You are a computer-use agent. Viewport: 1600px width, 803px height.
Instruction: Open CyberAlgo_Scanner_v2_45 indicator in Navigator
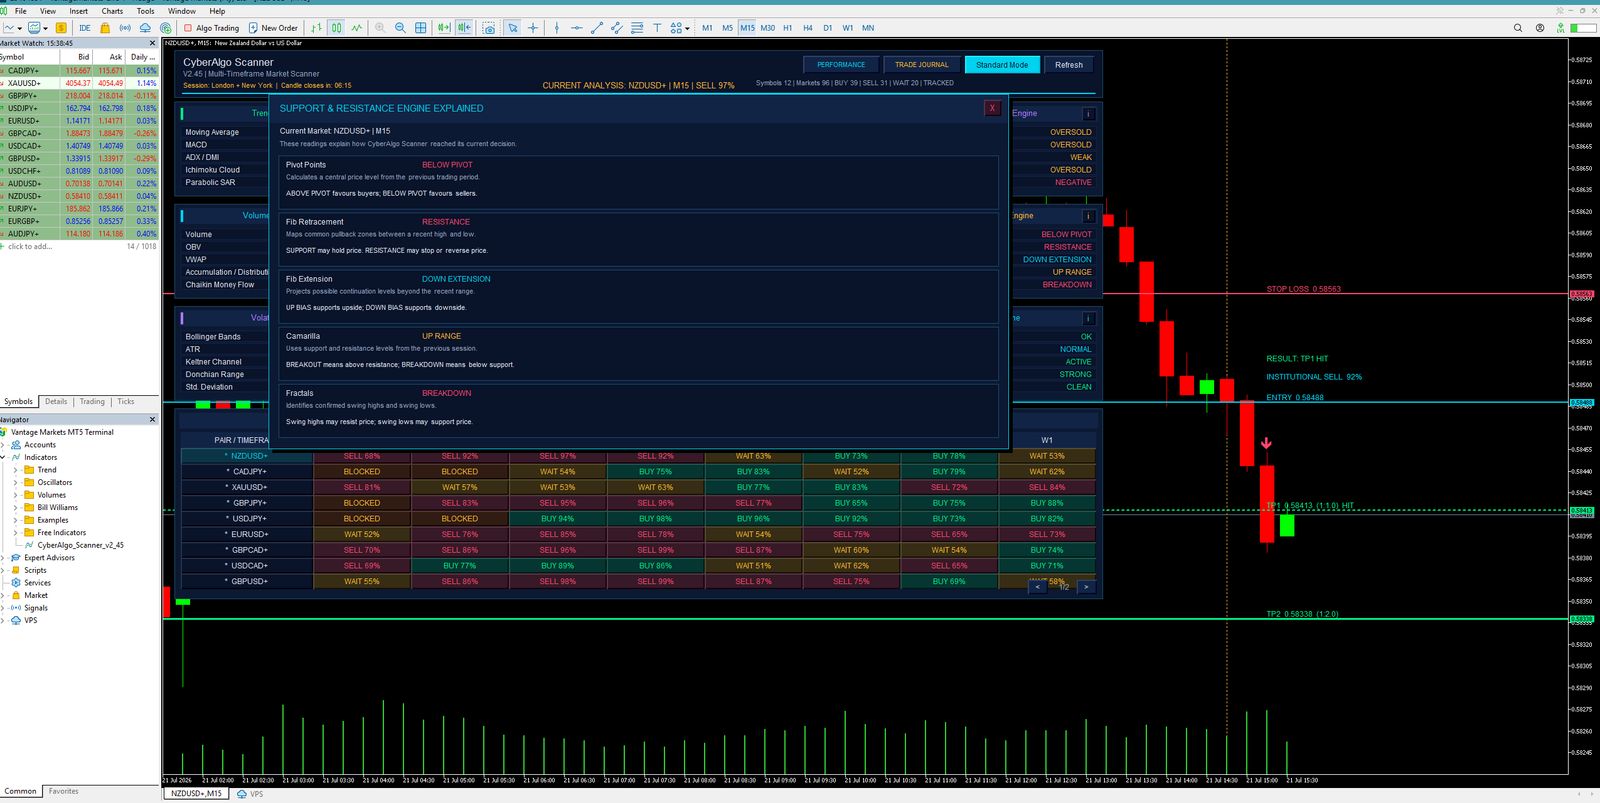80,545
